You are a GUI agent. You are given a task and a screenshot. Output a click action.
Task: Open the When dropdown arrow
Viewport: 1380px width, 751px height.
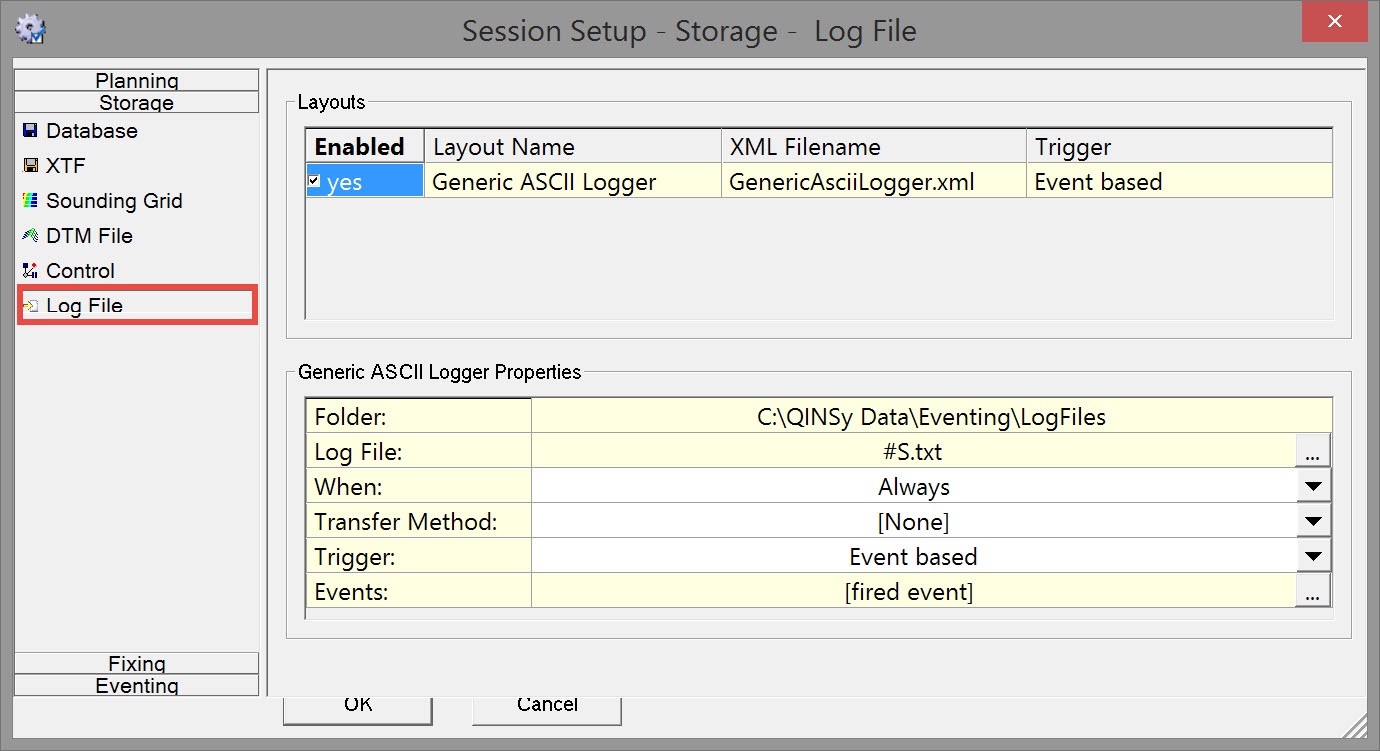tap(1313, 487)
